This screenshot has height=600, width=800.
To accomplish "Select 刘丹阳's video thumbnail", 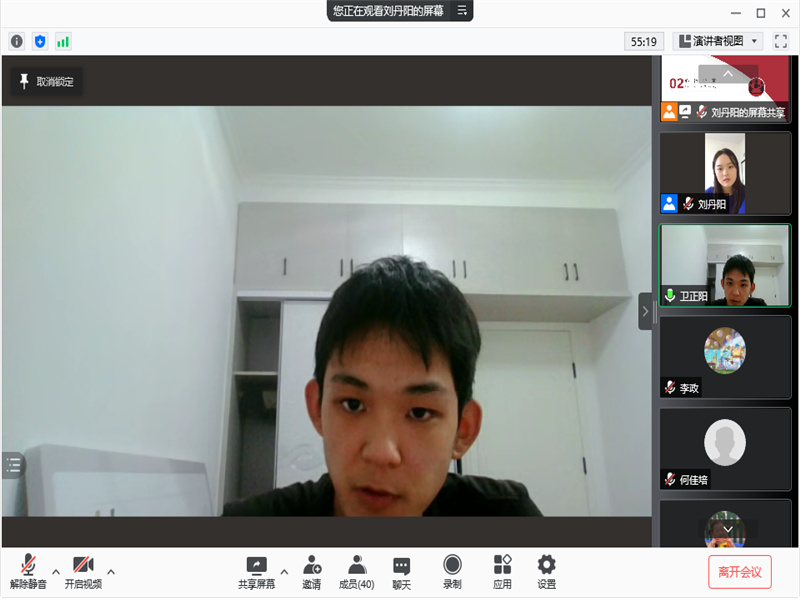I will point(725,173).
